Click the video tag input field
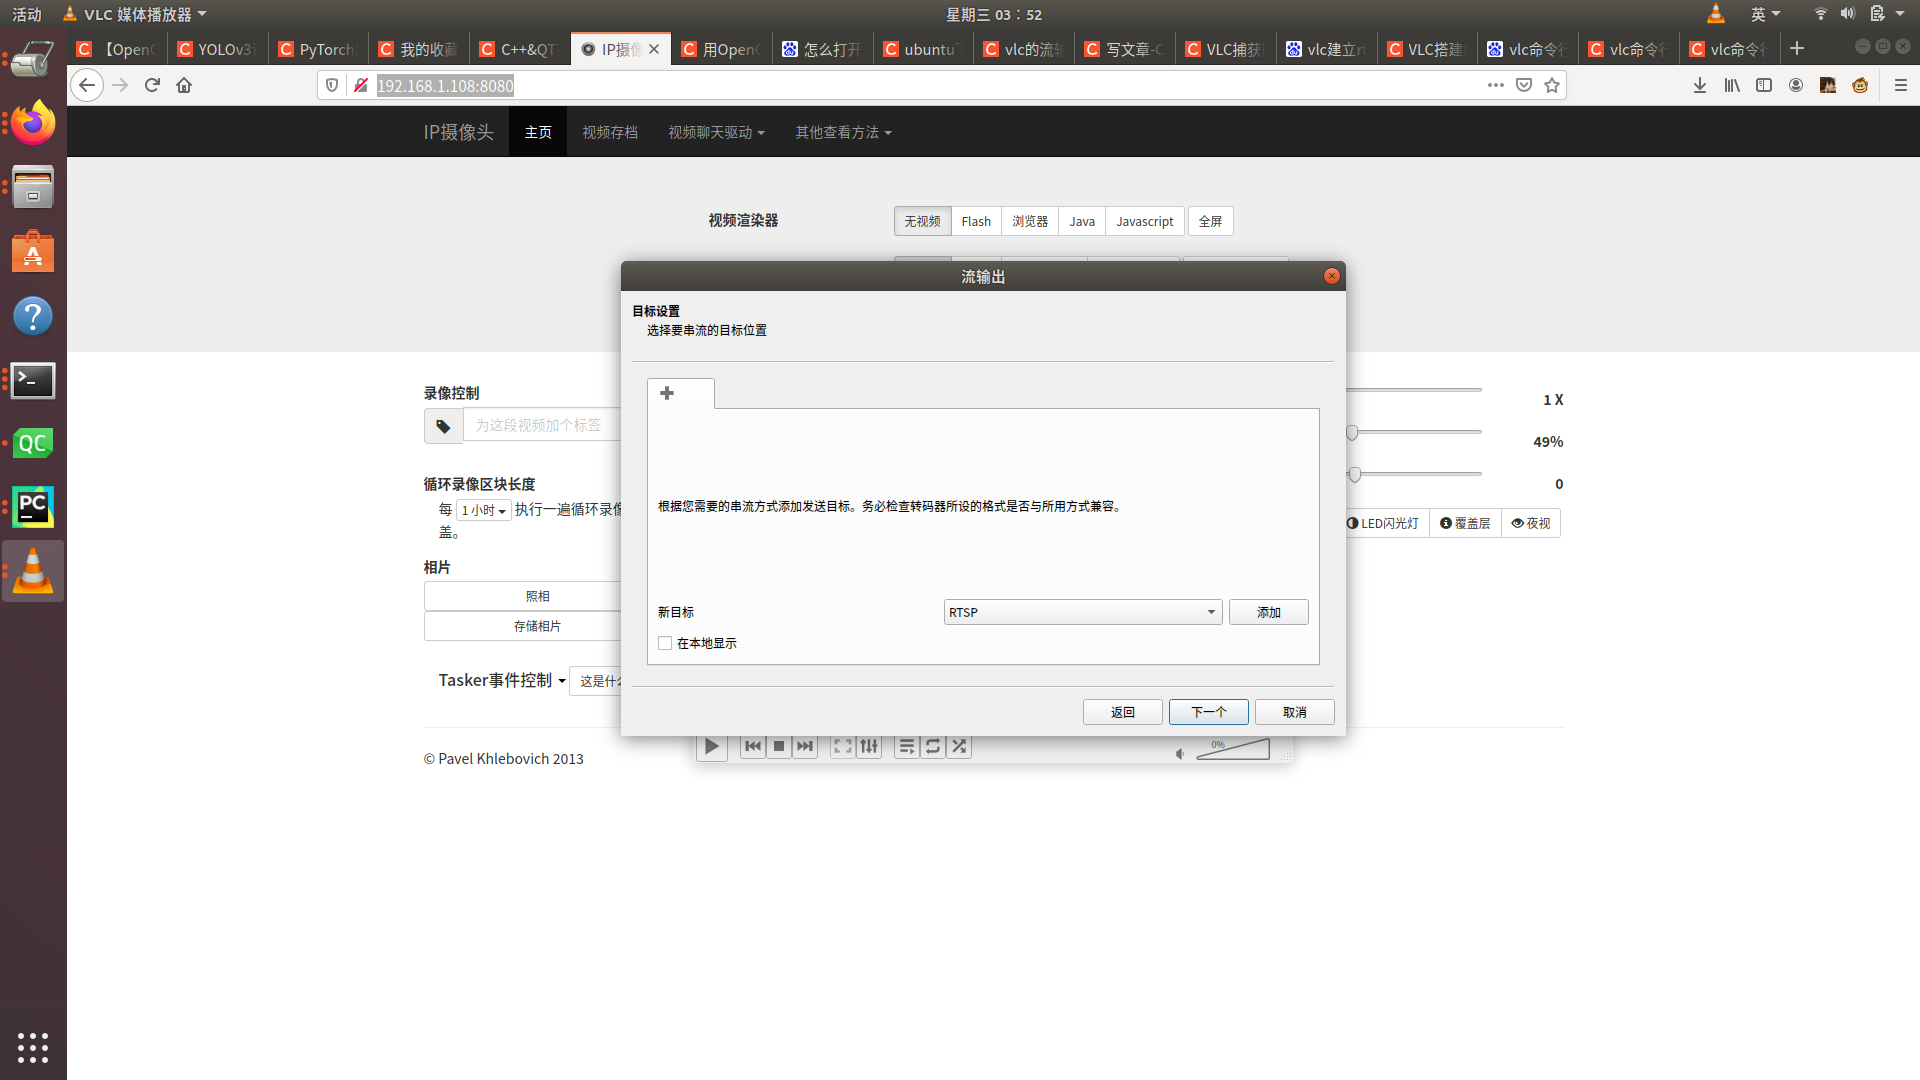This screenshot has height=1080, width=1920. point(542,425)
